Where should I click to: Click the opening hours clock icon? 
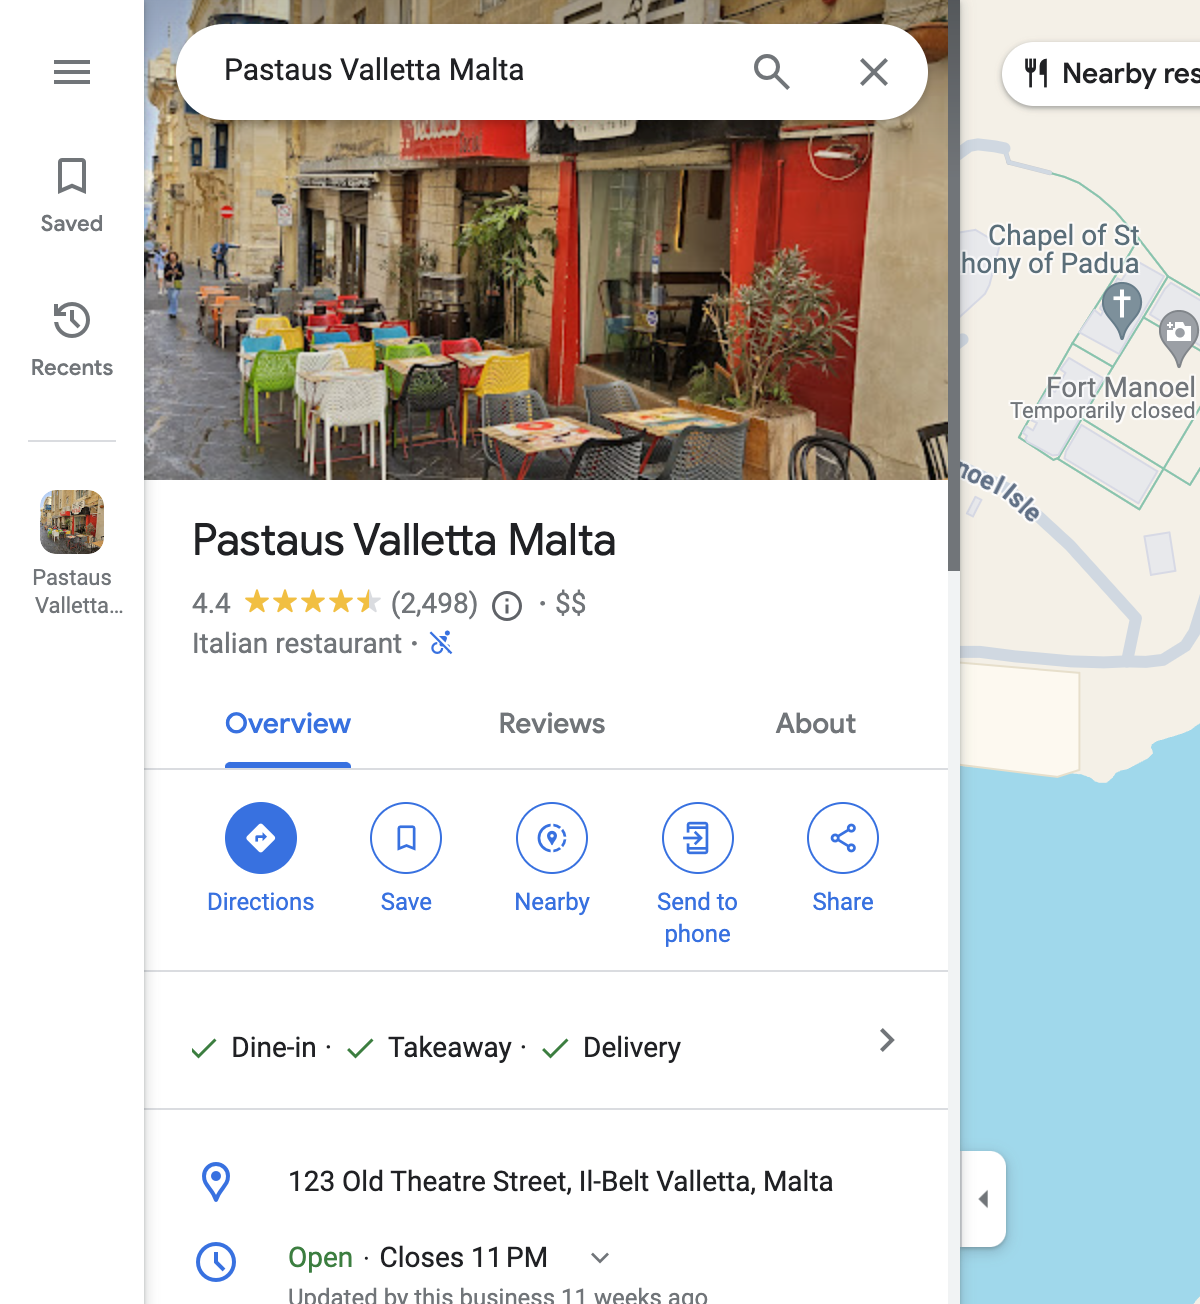point(216,1262)
